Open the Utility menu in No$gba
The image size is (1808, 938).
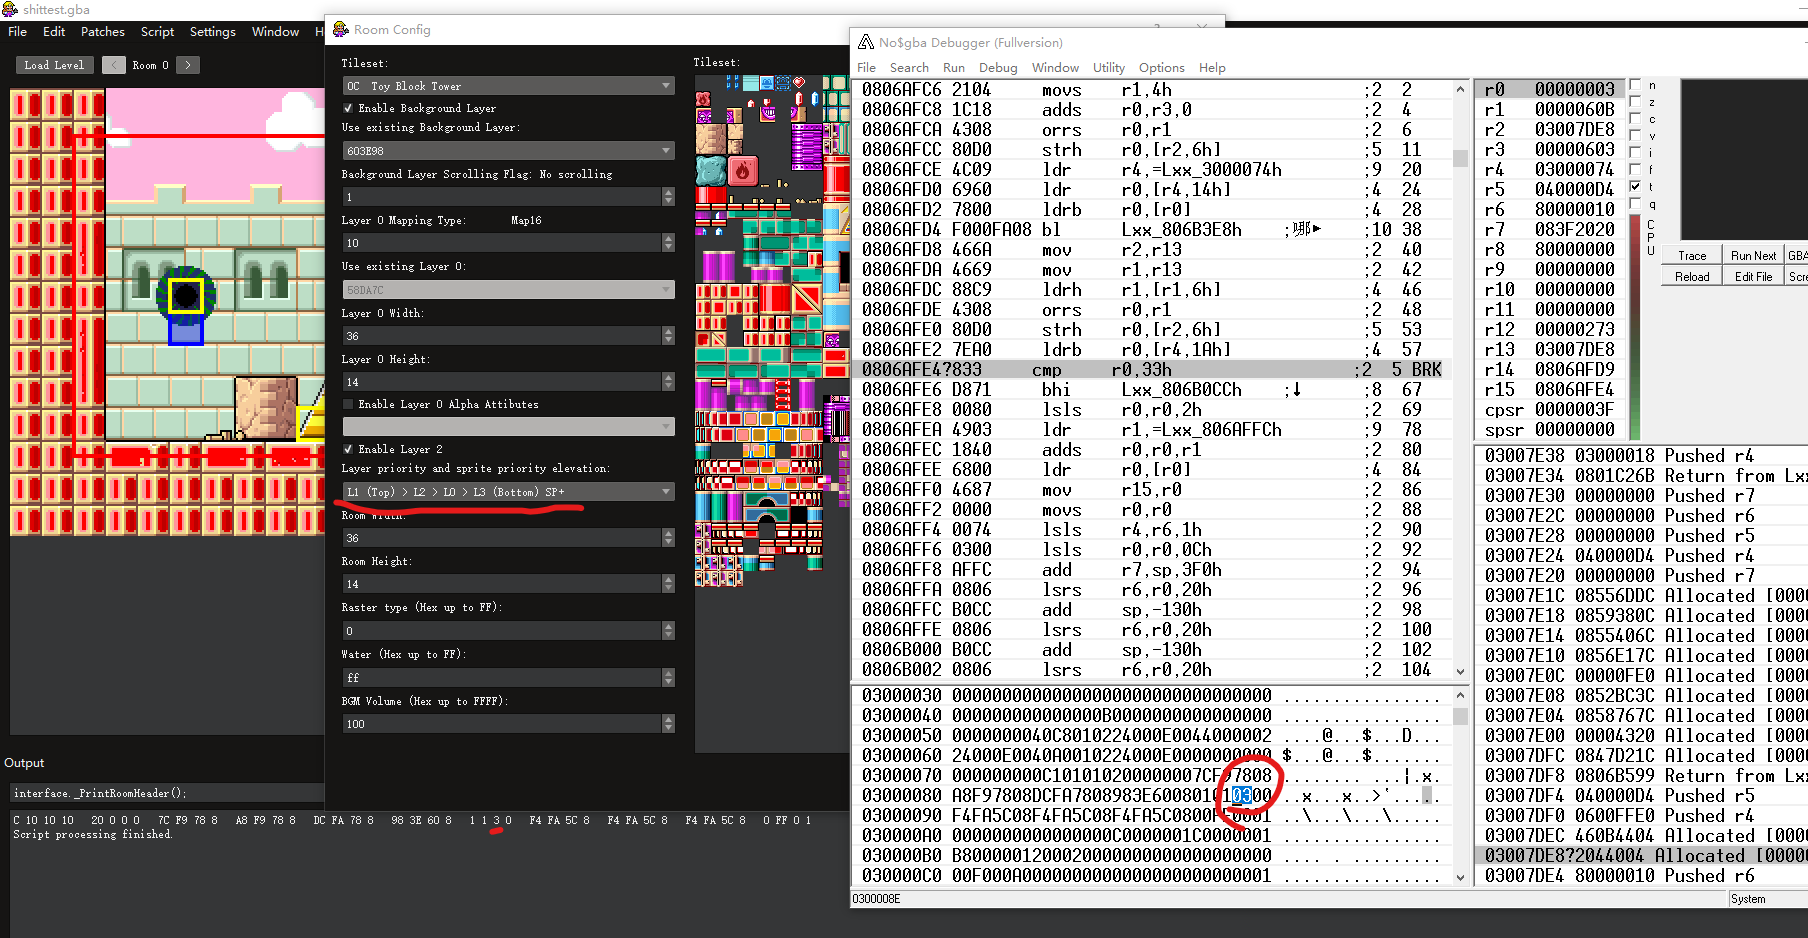1108,67
